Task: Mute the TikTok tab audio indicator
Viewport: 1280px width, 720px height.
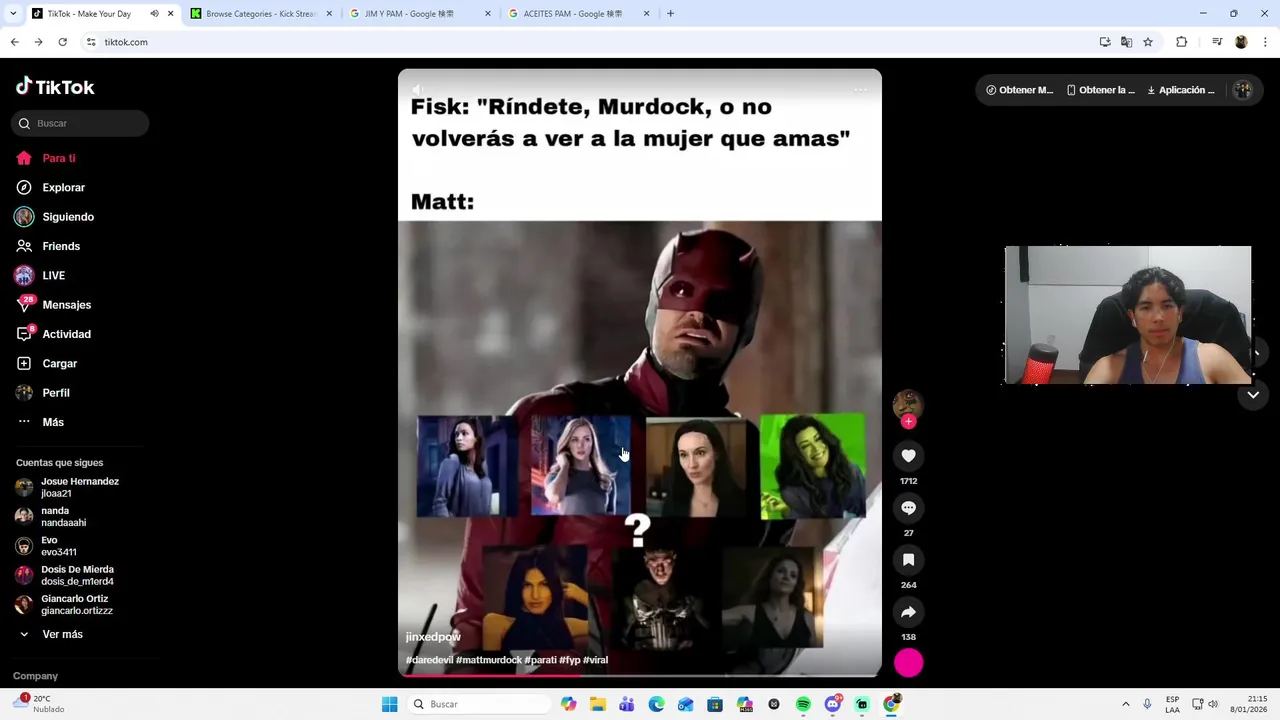Action: pyautogui.click(x=154, y=14)
